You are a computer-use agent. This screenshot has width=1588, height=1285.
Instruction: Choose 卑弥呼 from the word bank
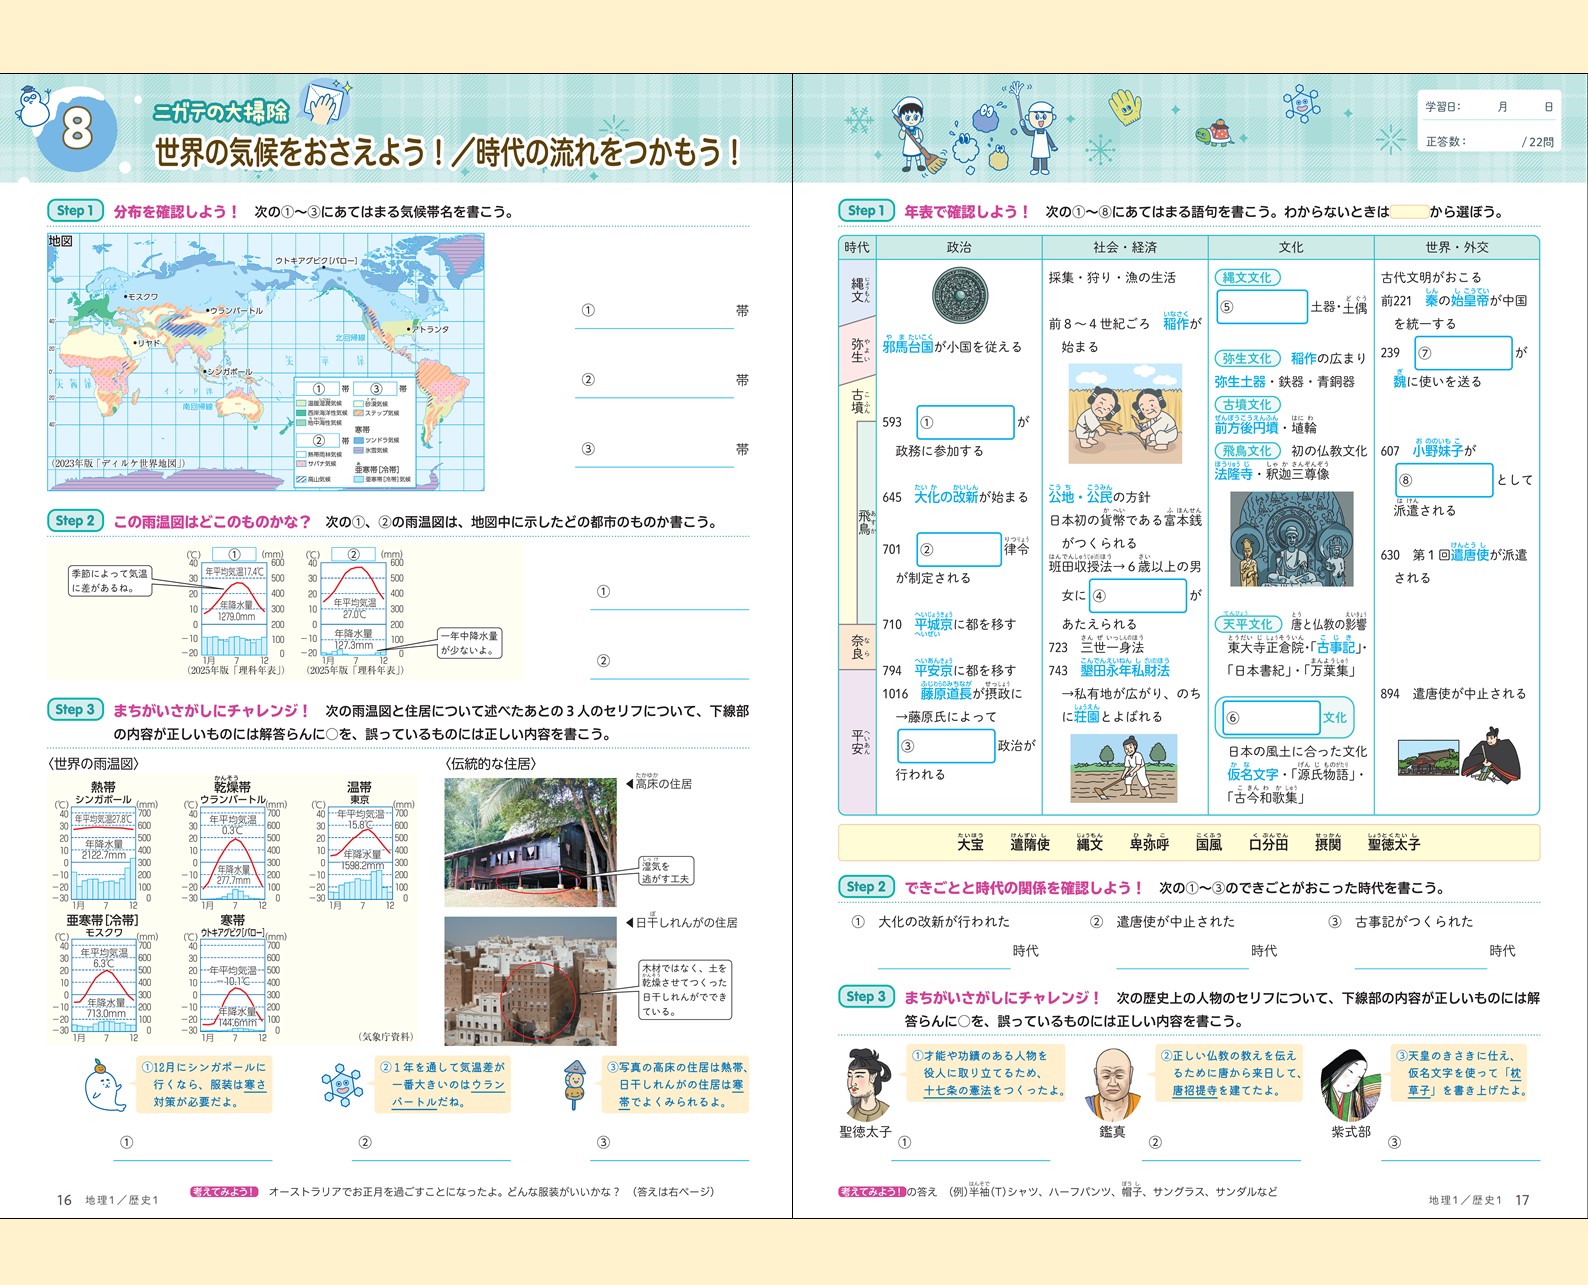1149,844
